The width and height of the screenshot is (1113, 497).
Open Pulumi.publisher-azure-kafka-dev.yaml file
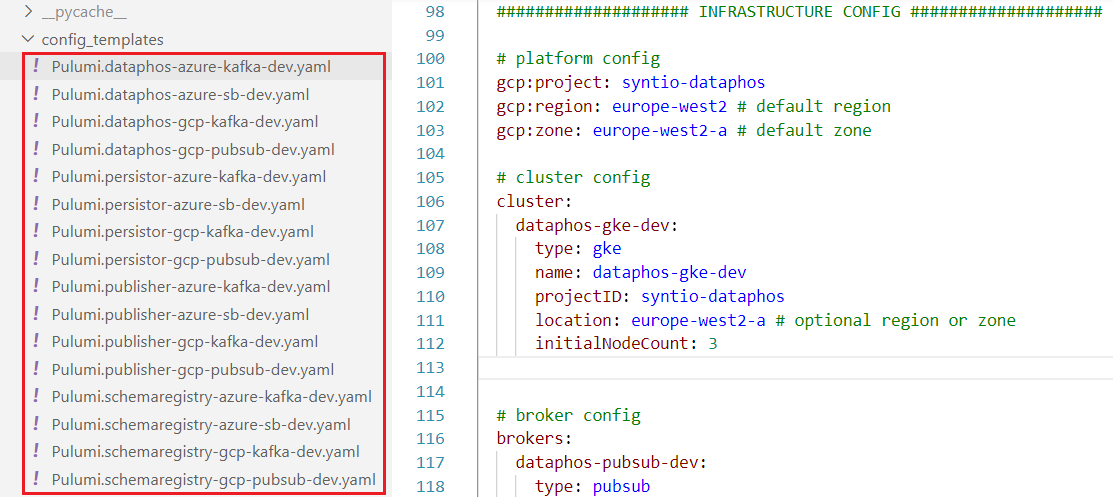point(191,287)
